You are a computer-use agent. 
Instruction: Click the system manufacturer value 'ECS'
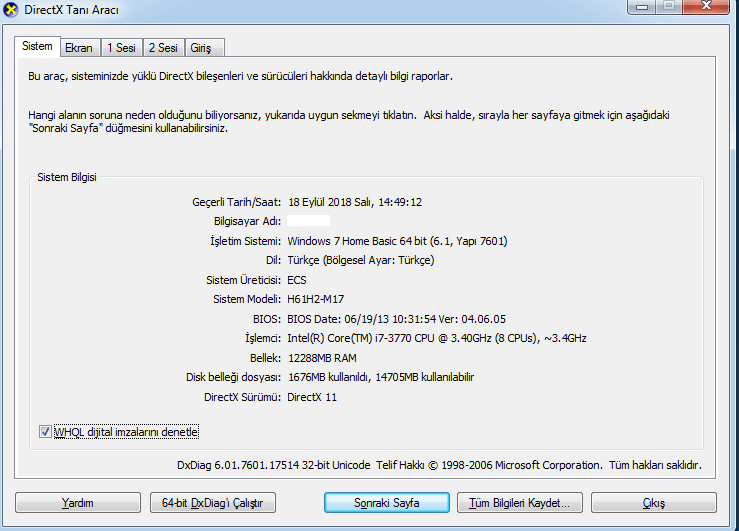point(297,280)
